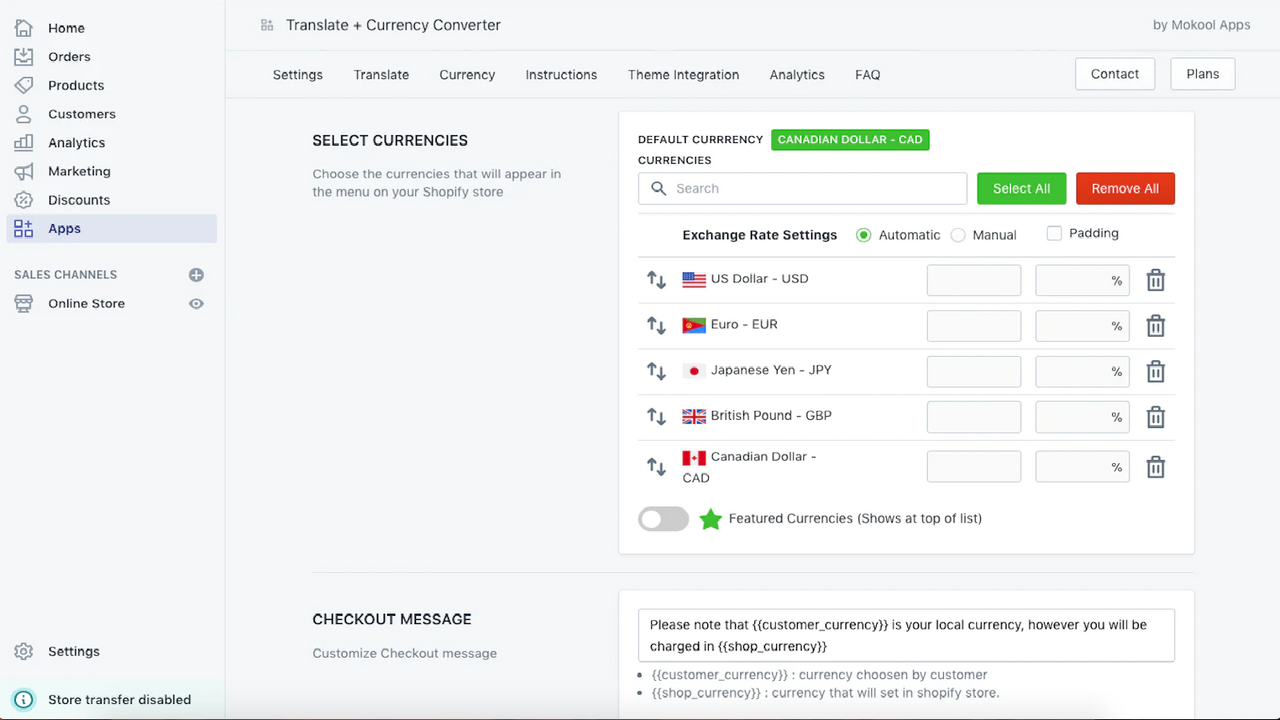Click the Euro exchange rate field

974,325
